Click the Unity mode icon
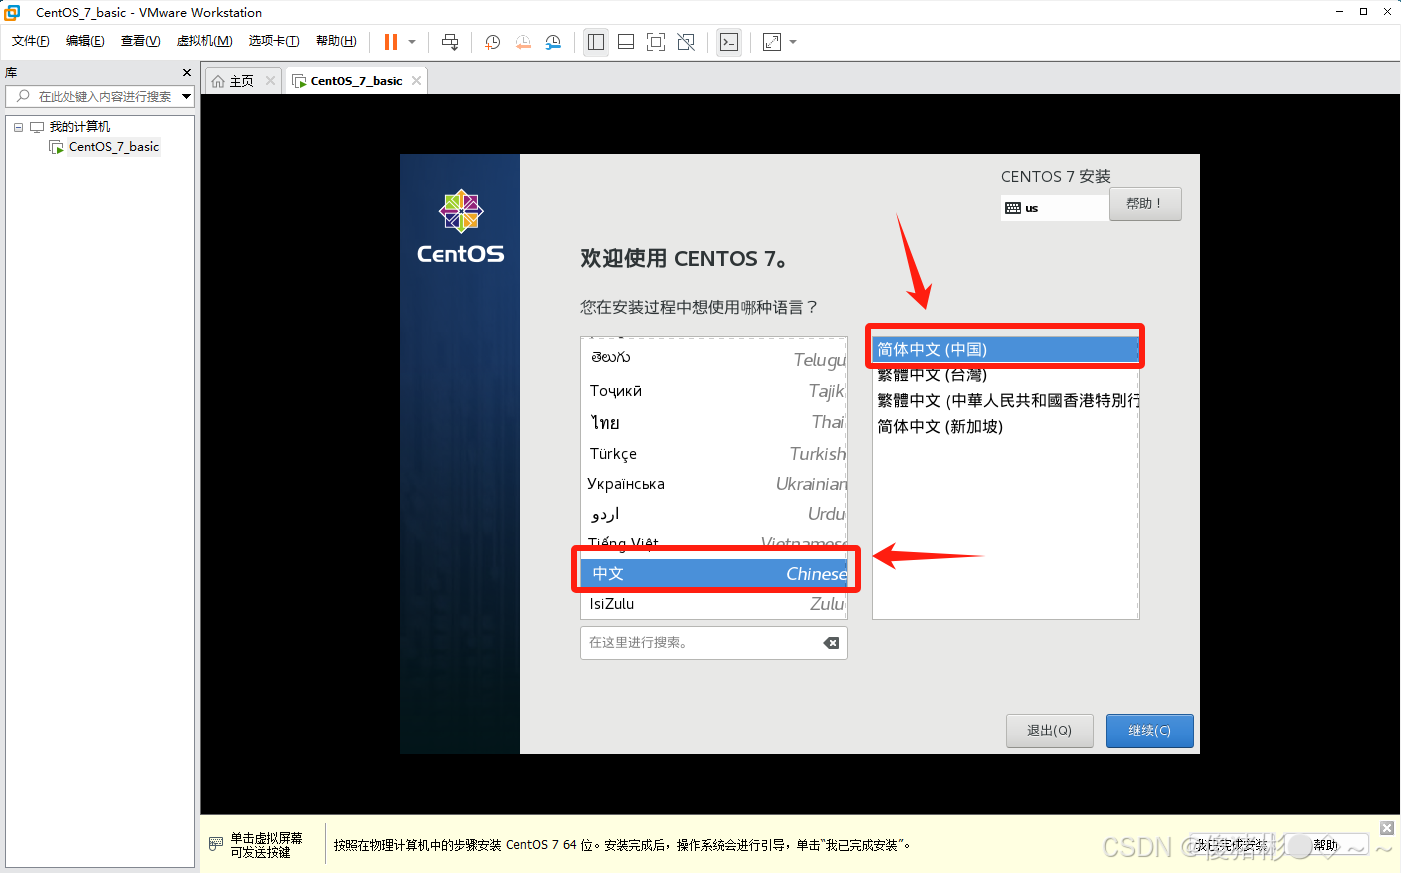1401x873 pixels. (x=686, y=42)
